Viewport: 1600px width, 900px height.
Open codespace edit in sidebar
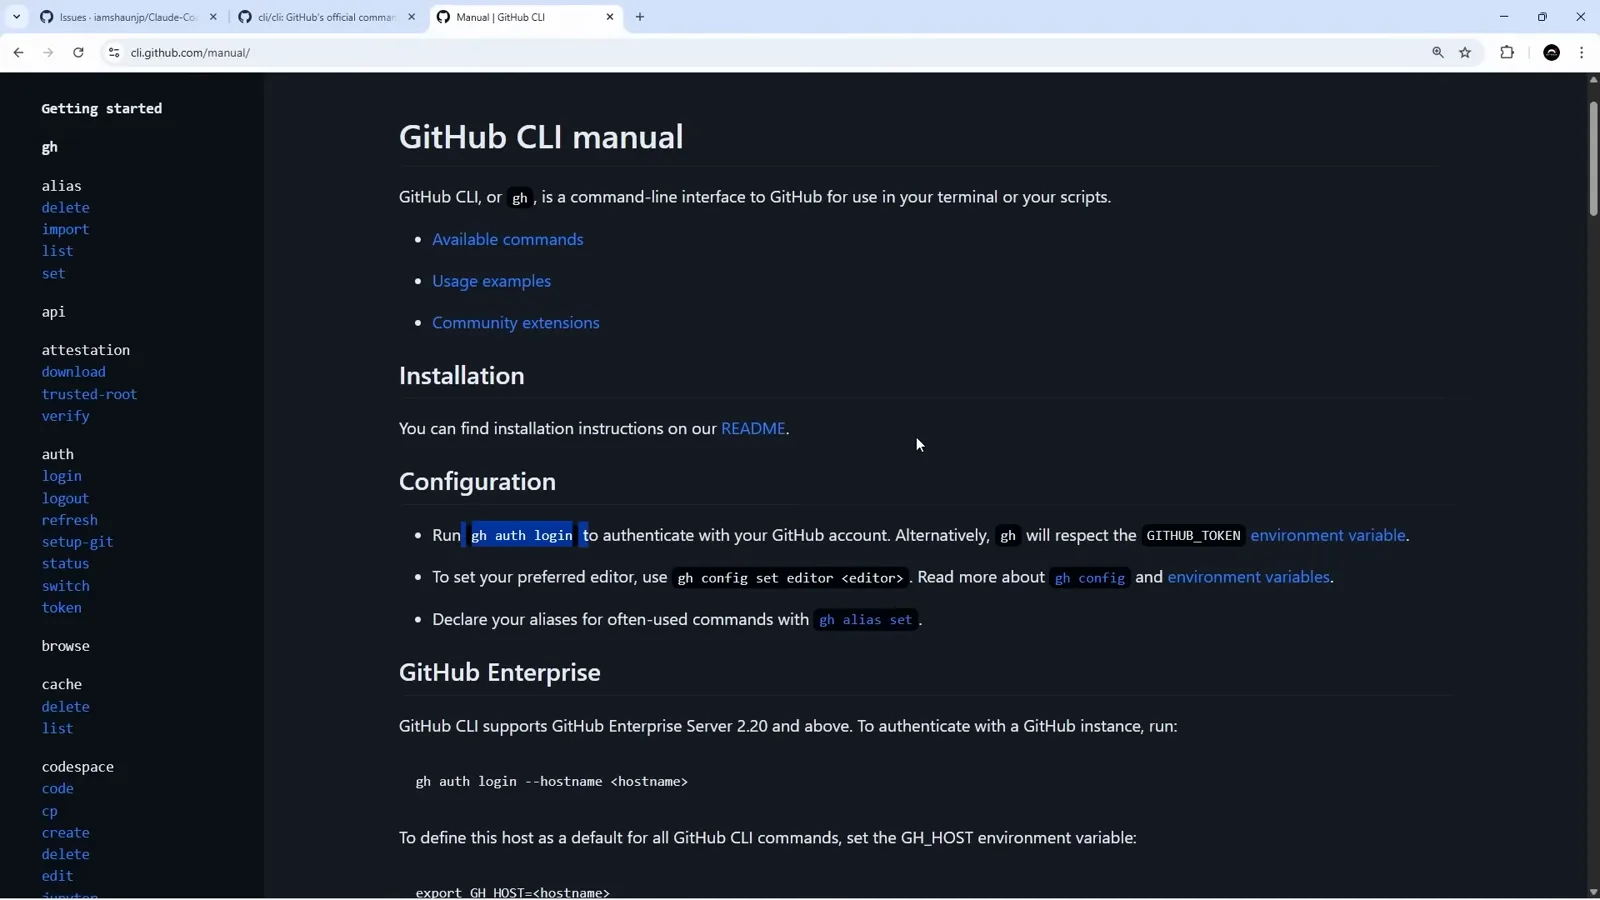(x=57, y=876)
